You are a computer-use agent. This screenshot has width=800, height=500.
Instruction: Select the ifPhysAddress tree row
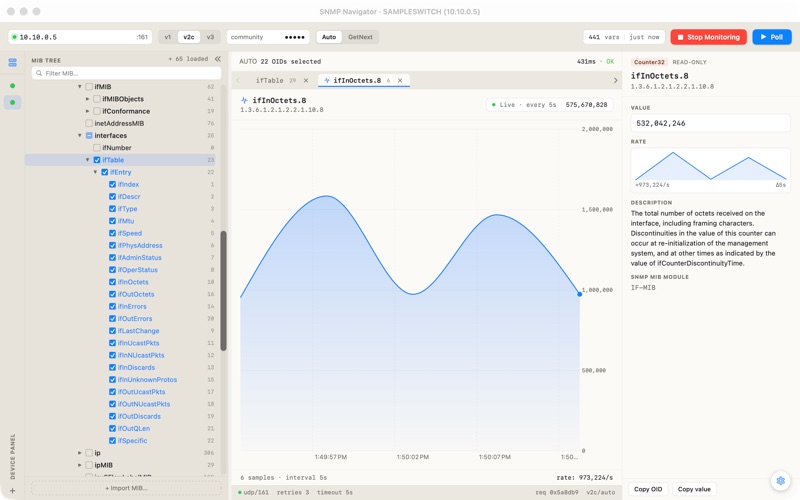coord(120,245)
